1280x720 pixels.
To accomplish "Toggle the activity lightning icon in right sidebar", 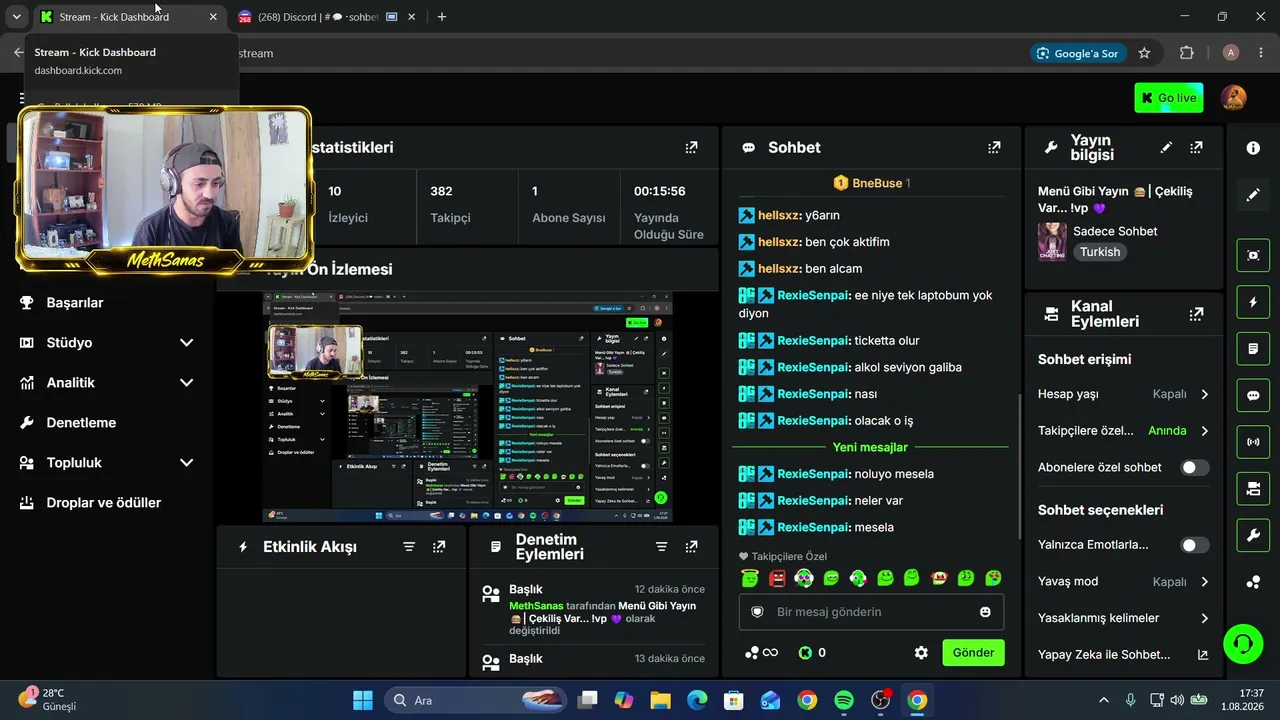I will pos(1253,302).
